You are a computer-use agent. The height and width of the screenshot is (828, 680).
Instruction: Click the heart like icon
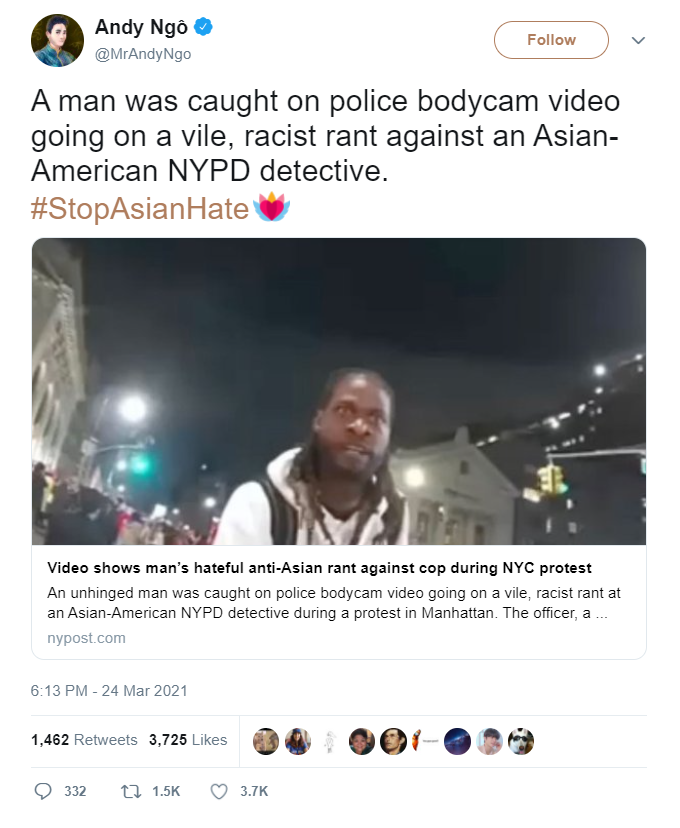[219, 791]
